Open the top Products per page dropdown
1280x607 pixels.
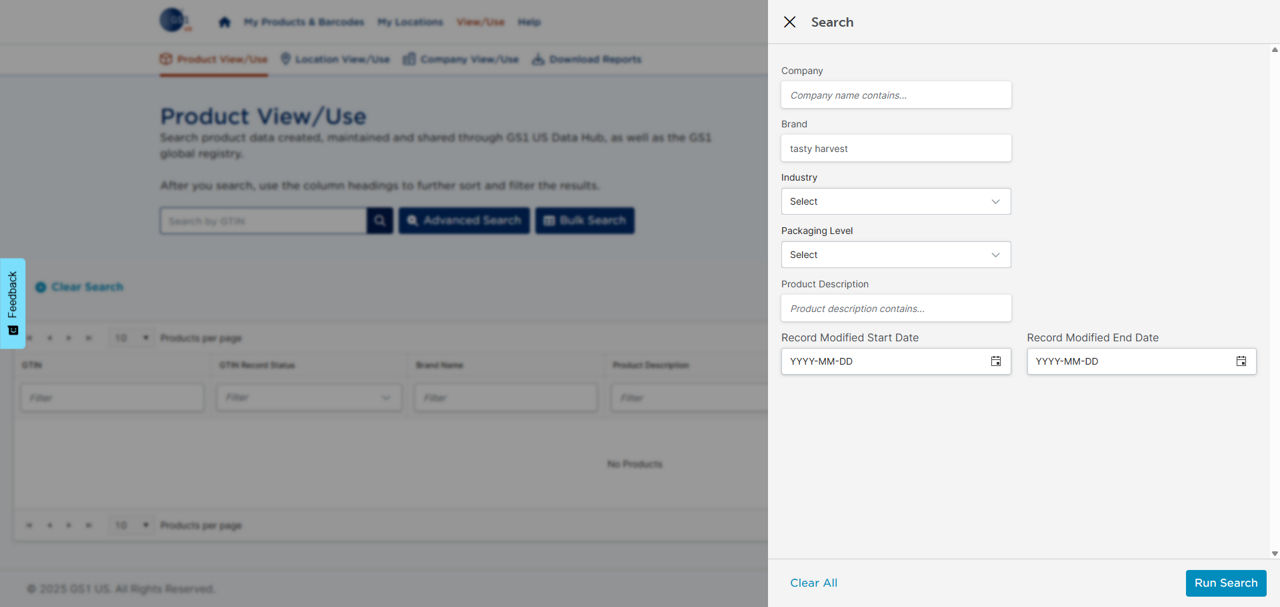[132, 338]
